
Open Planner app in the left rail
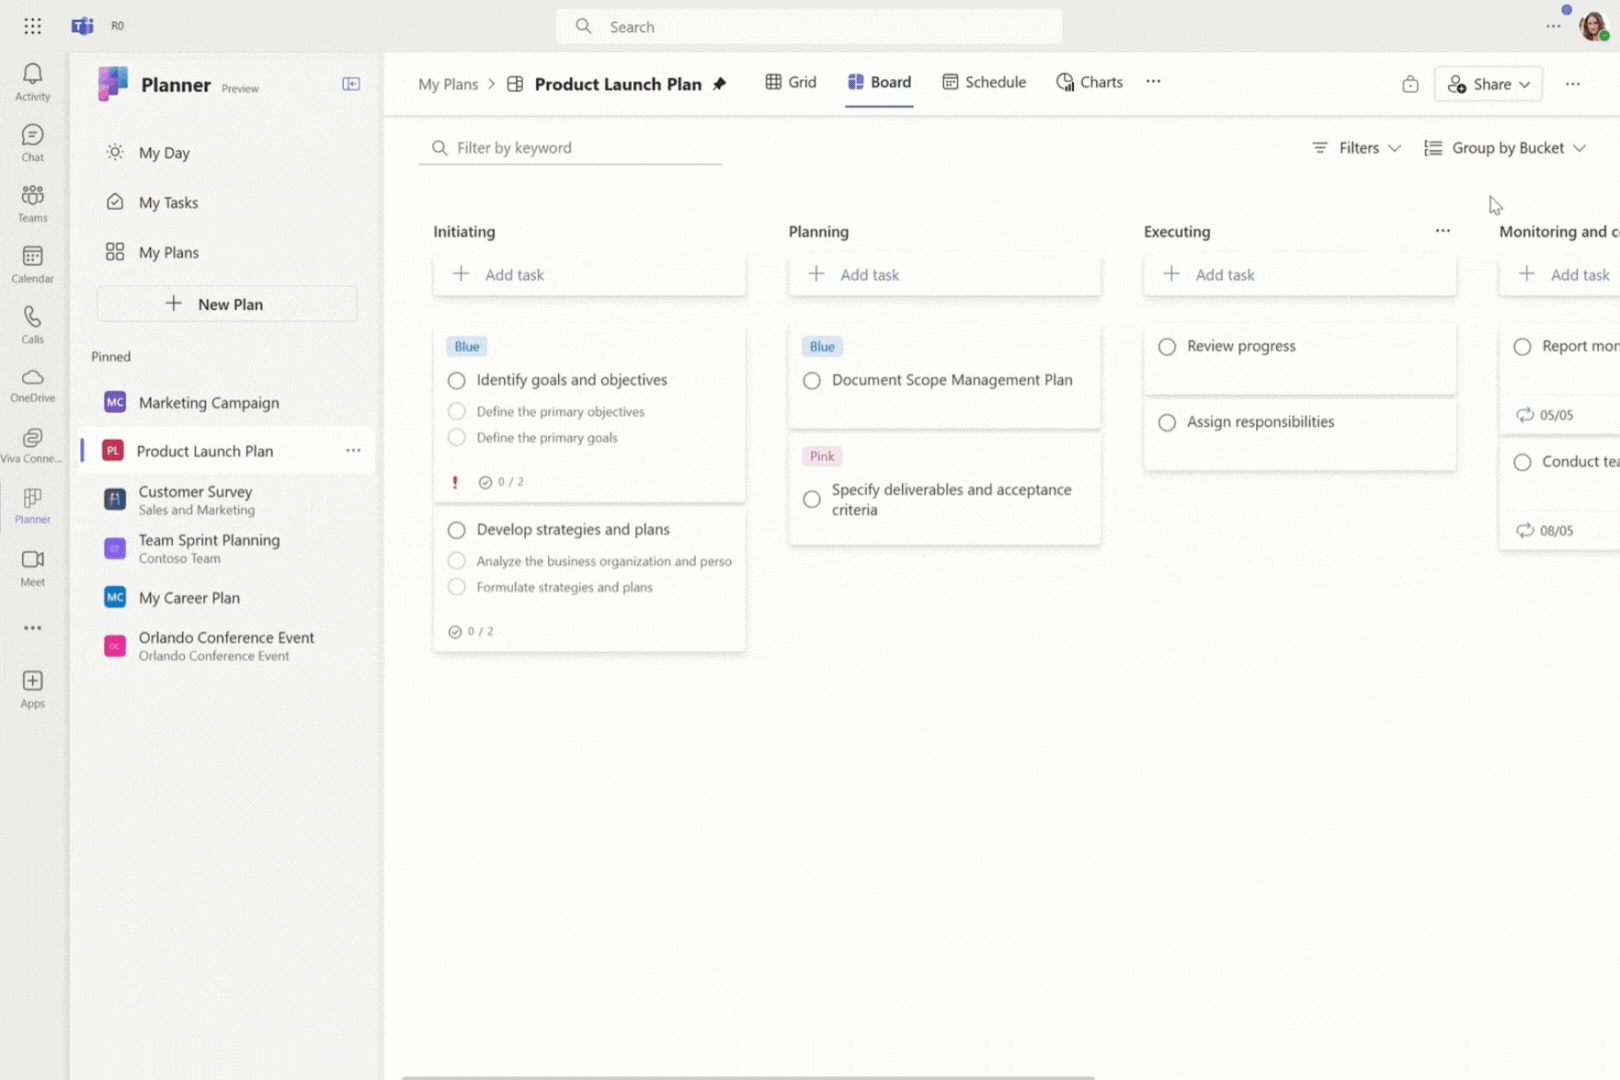pos(32,506)
